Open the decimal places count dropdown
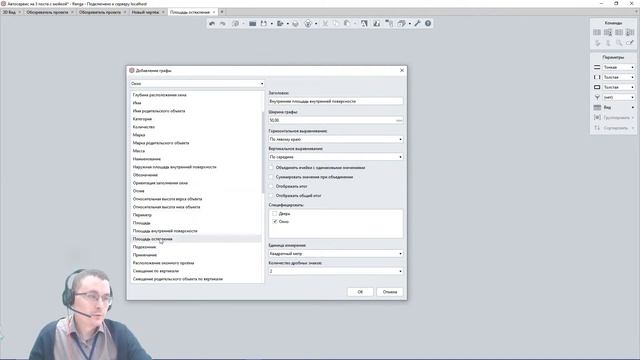 point(336,271)
